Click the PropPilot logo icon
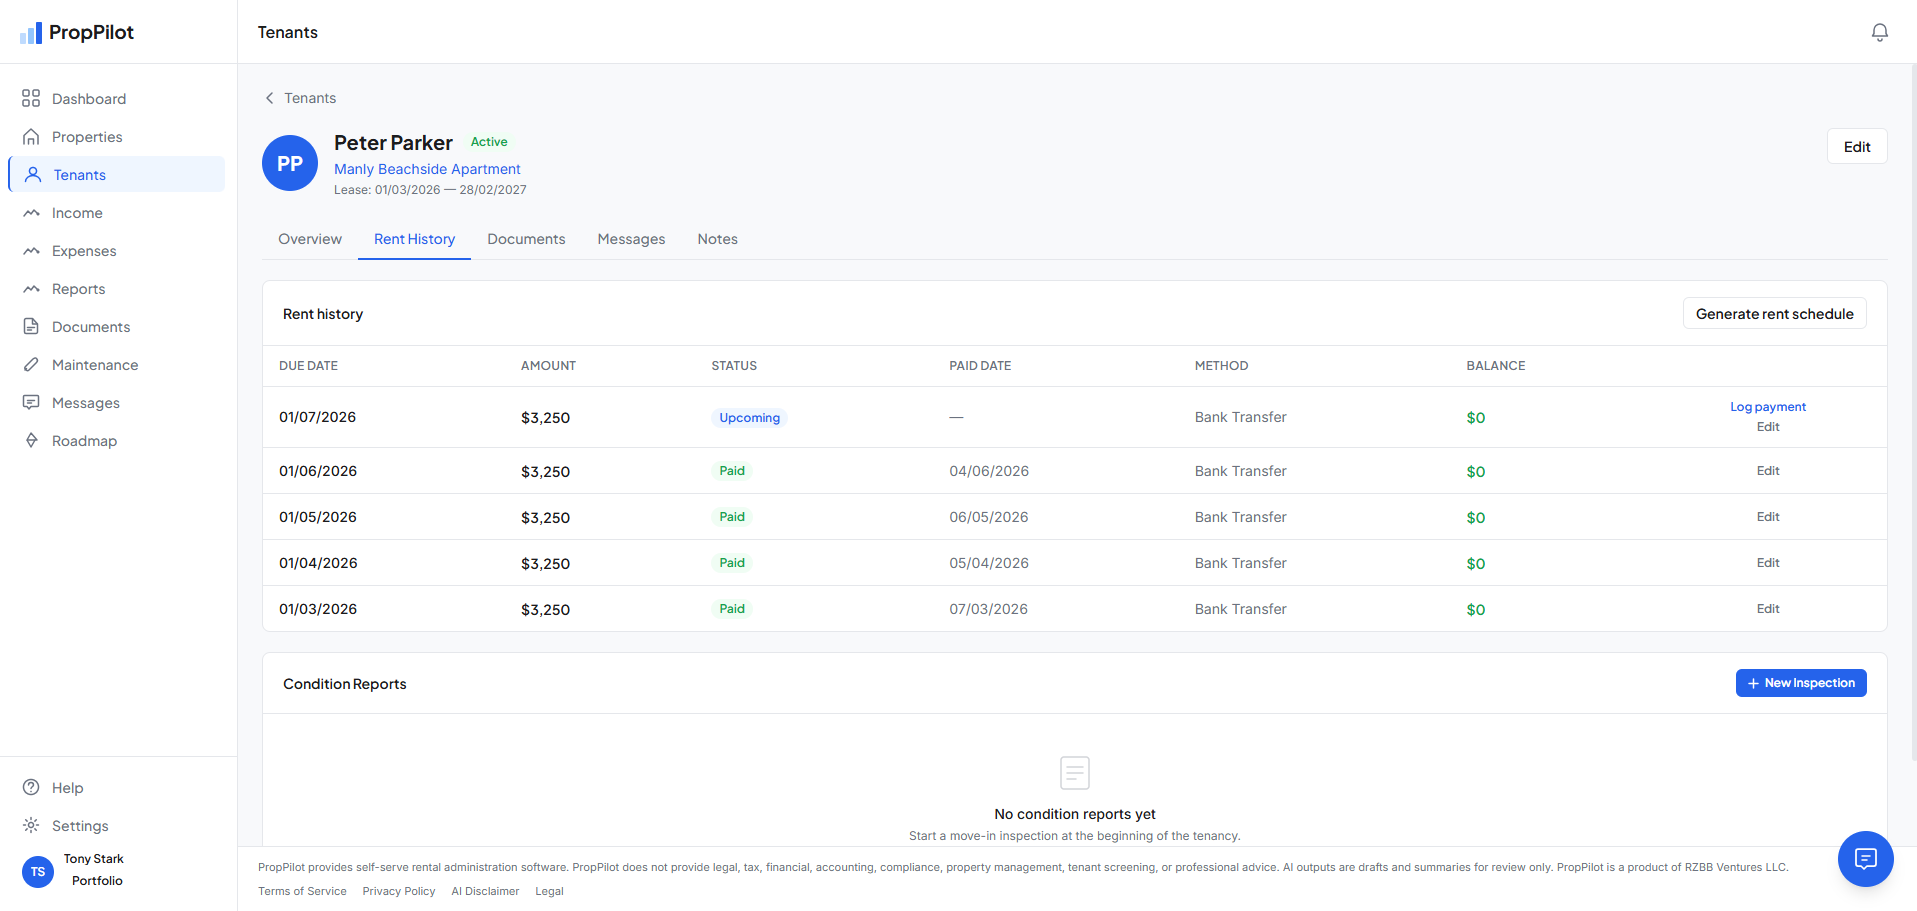1917x911 pixels. click(31, 33)
